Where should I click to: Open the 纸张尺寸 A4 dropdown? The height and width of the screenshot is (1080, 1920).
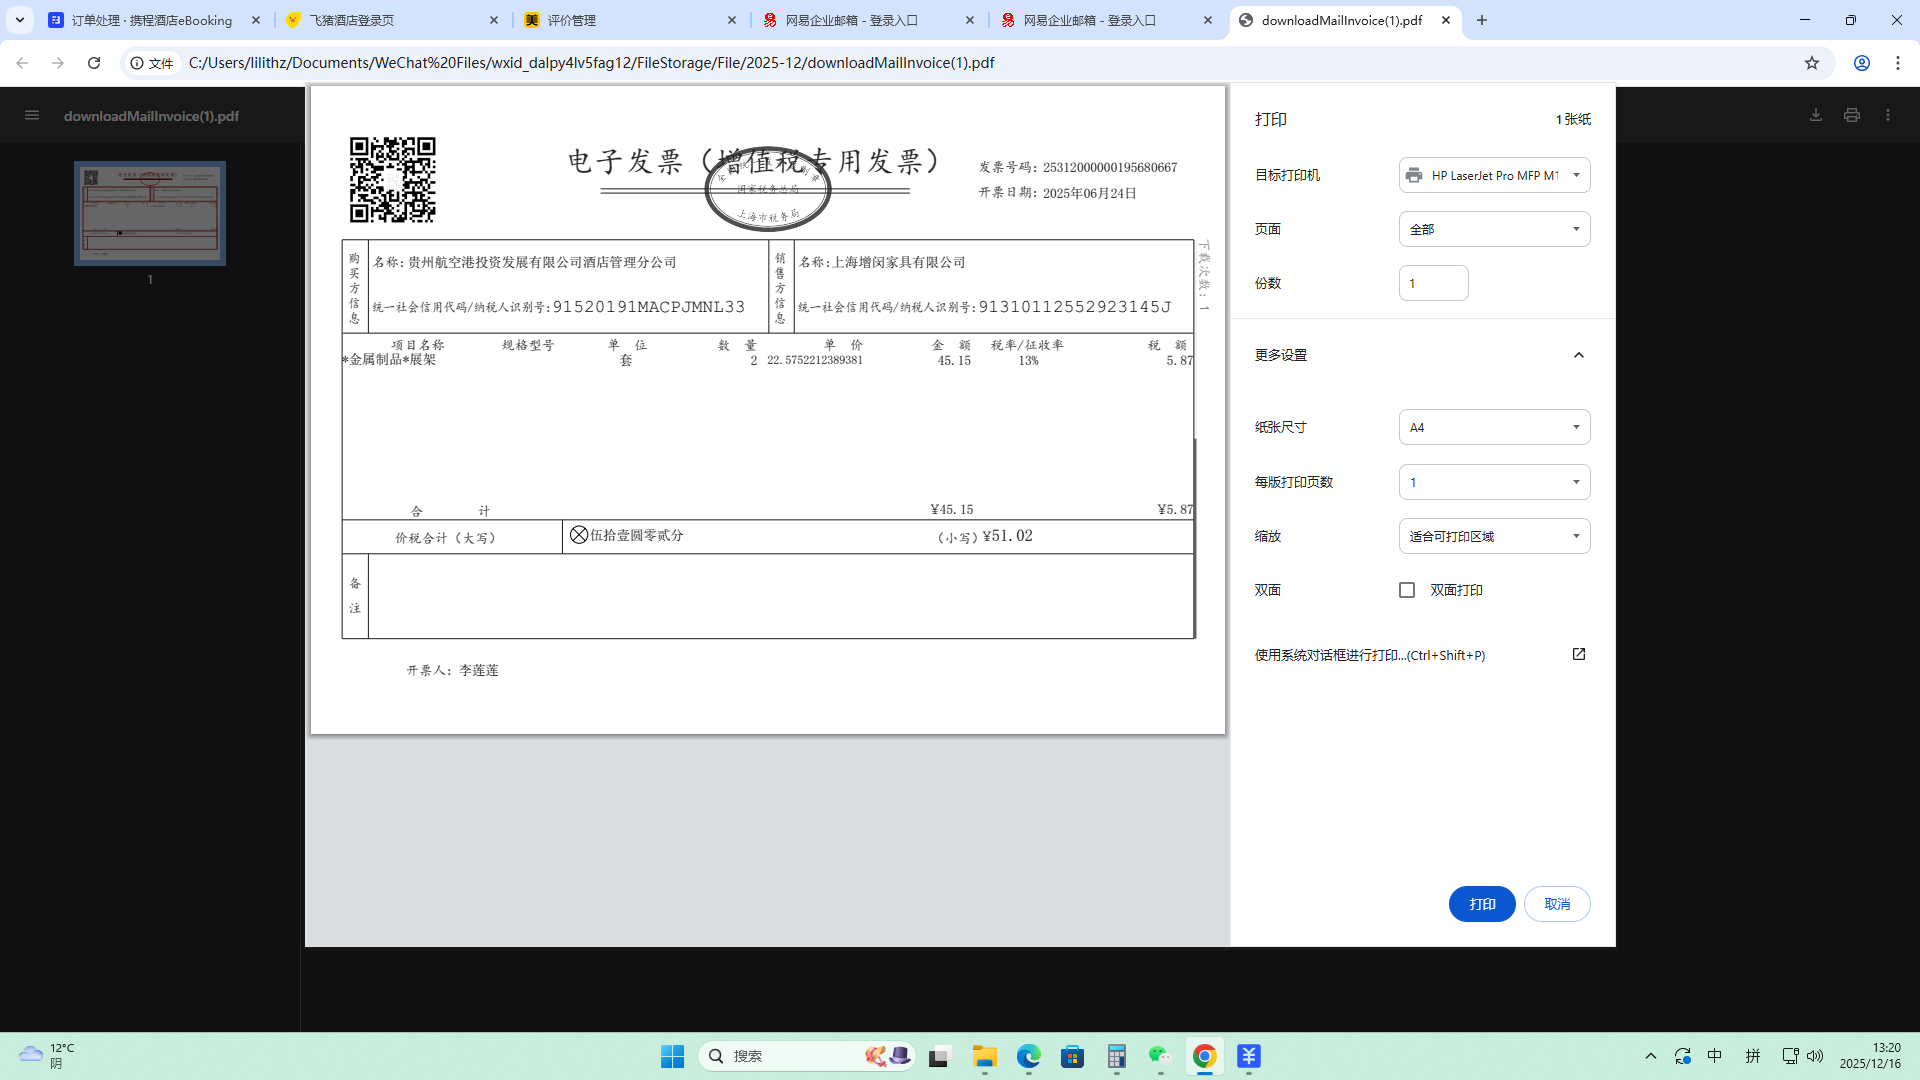point(1494,427)
